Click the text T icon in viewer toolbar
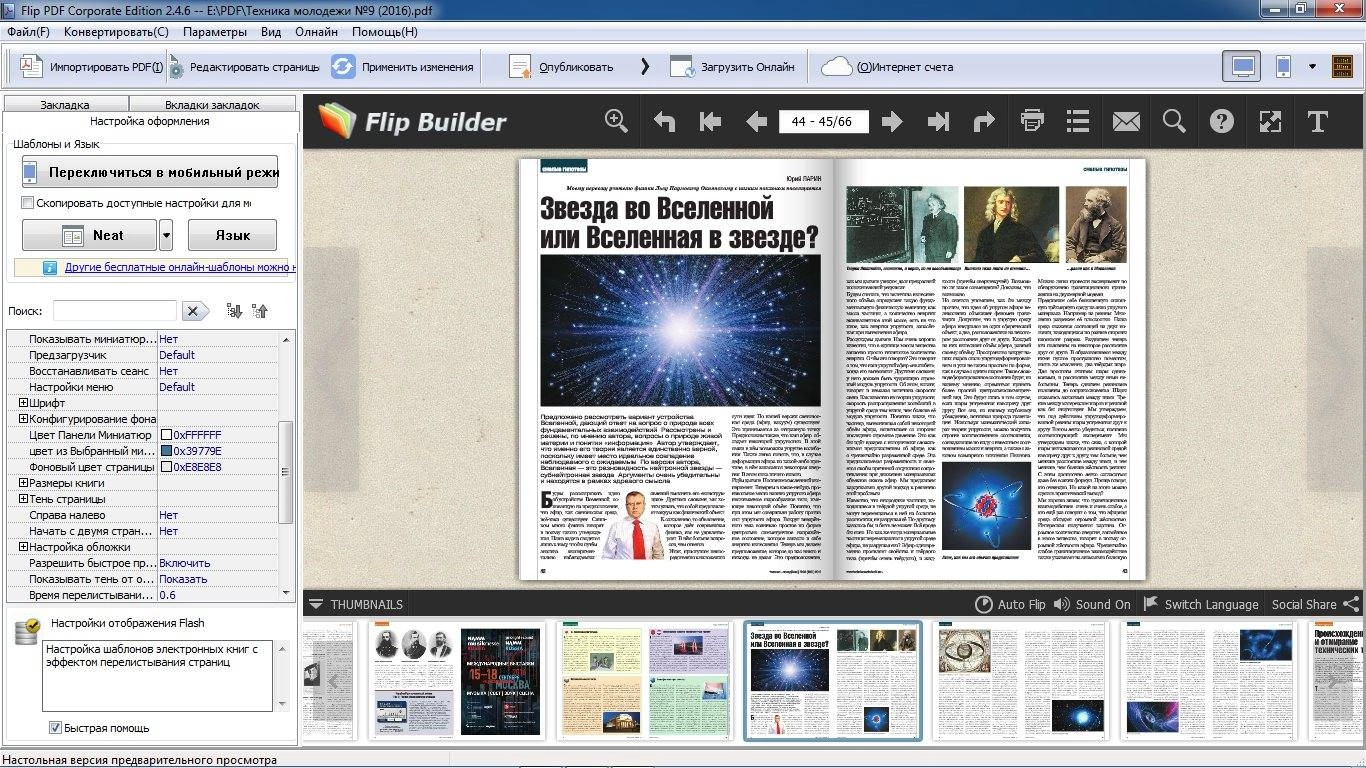The height and width of the screenshot is (768, 1366). tap(1318, 122)
